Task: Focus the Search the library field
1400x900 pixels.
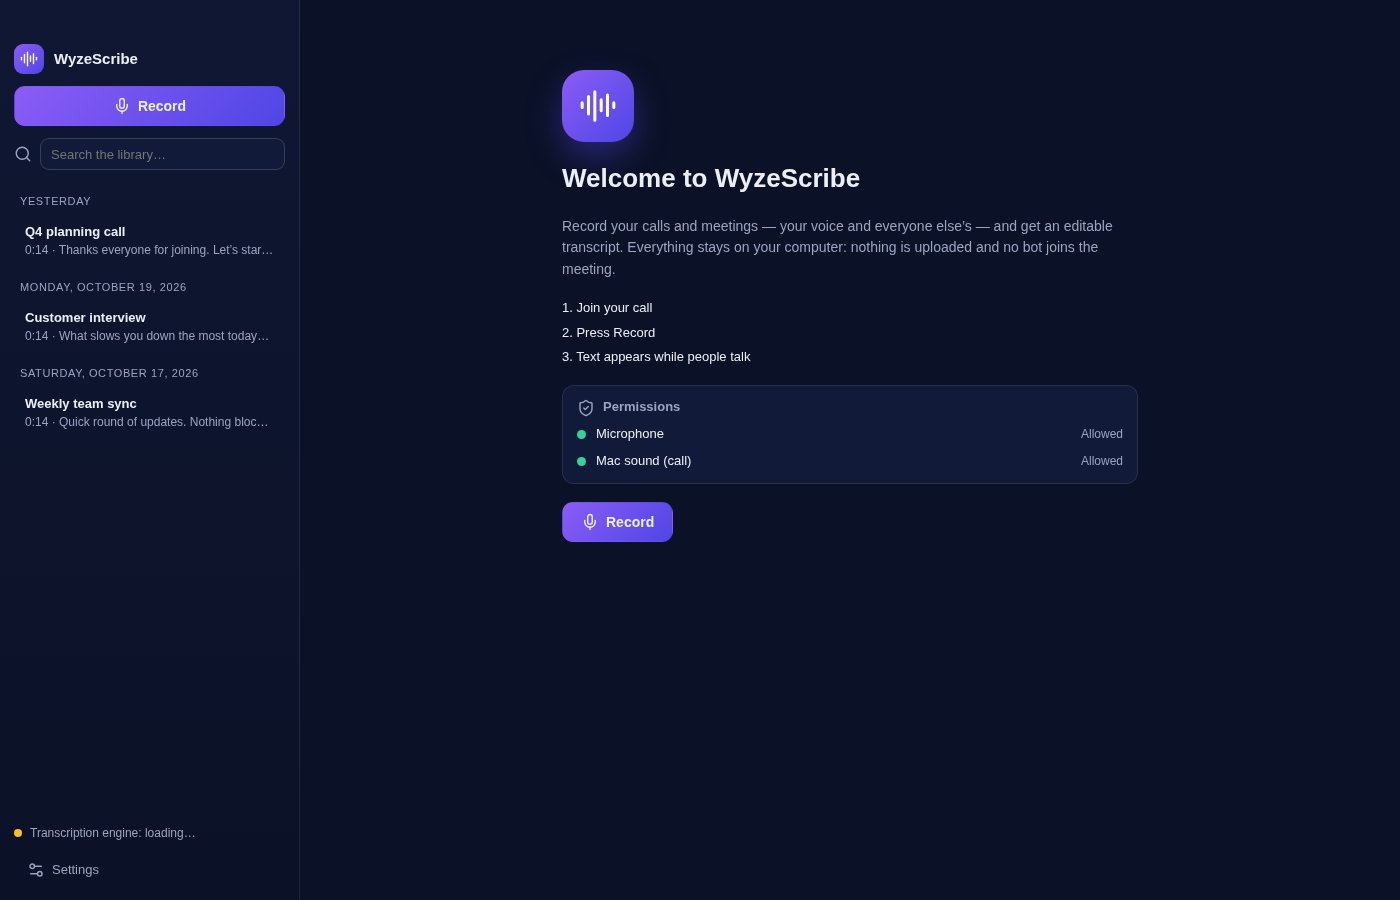Action: pyautogui.click(x=162, y=154)
